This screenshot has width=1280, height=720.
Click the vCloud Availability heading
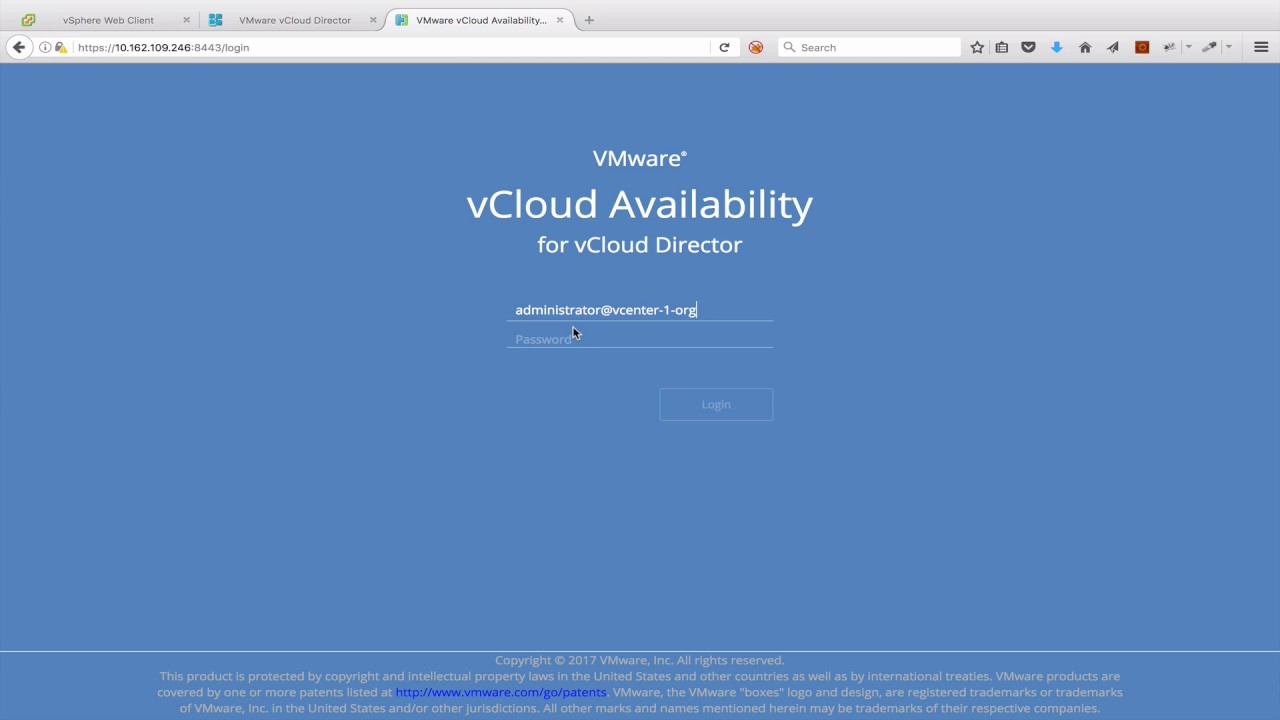640,204
